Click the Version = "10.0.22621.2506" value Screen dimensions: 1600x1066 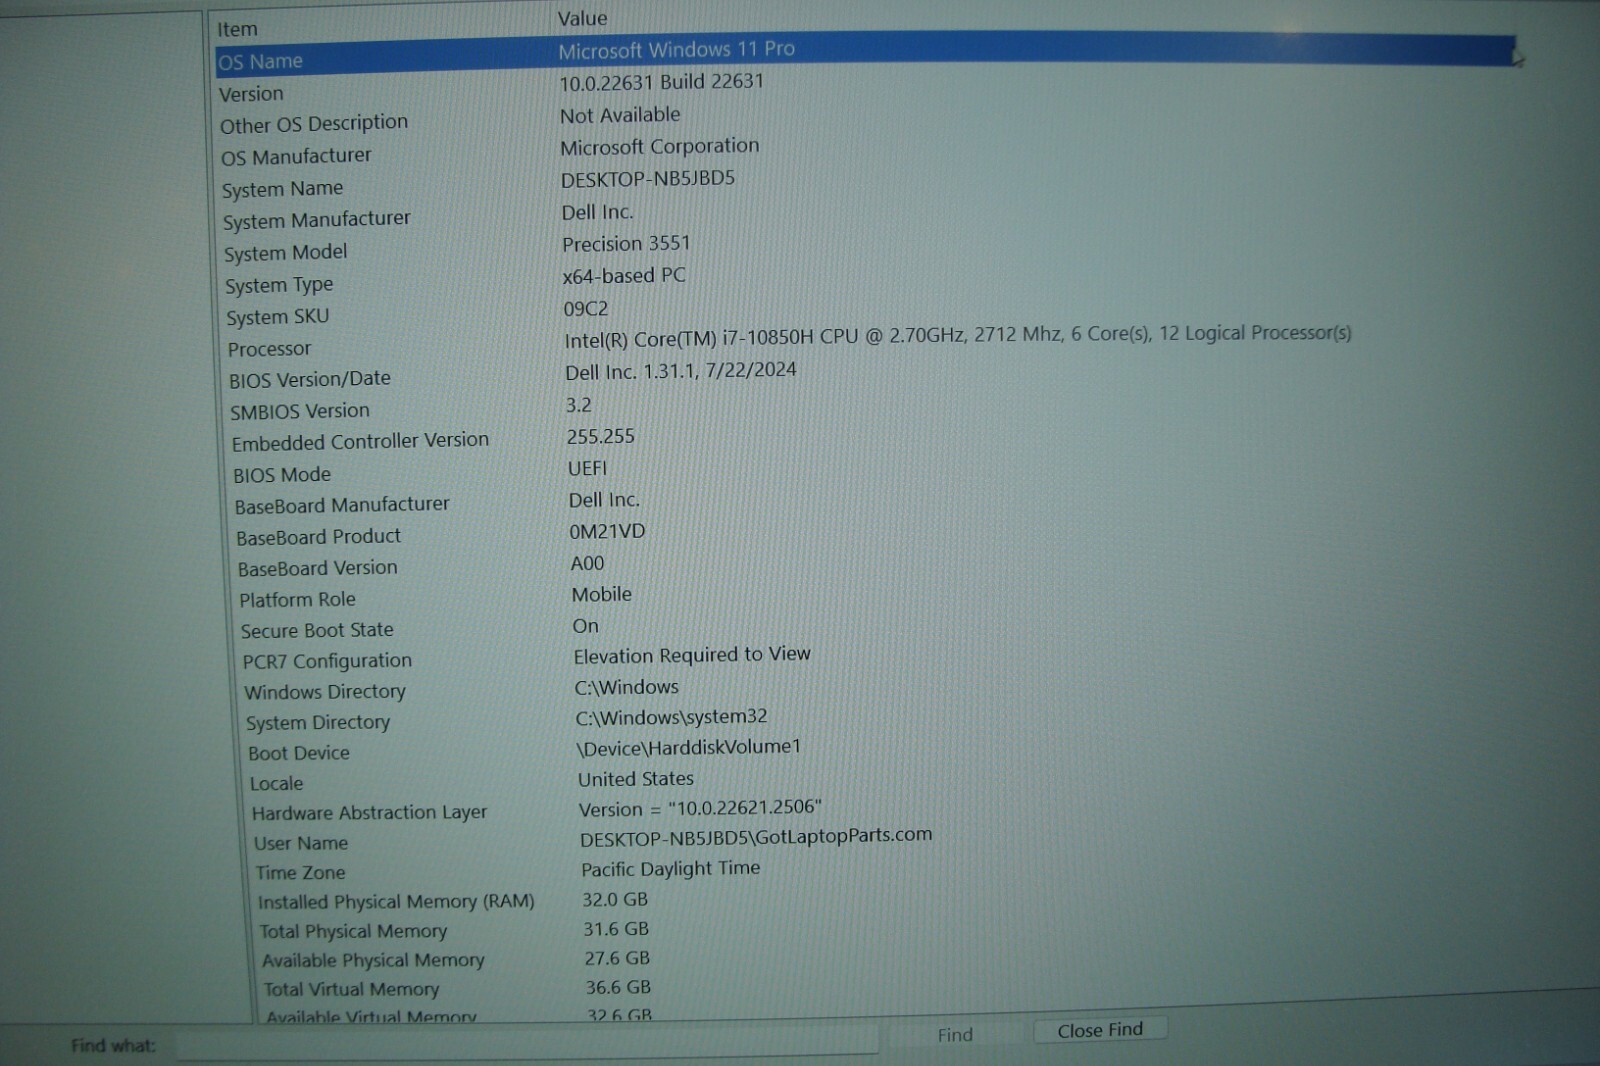point(700,808)
